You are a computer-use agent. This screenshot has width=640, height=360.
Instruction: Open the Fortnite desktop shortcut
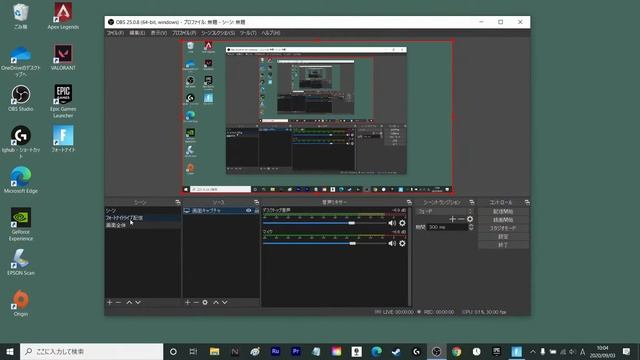[63, 139]
